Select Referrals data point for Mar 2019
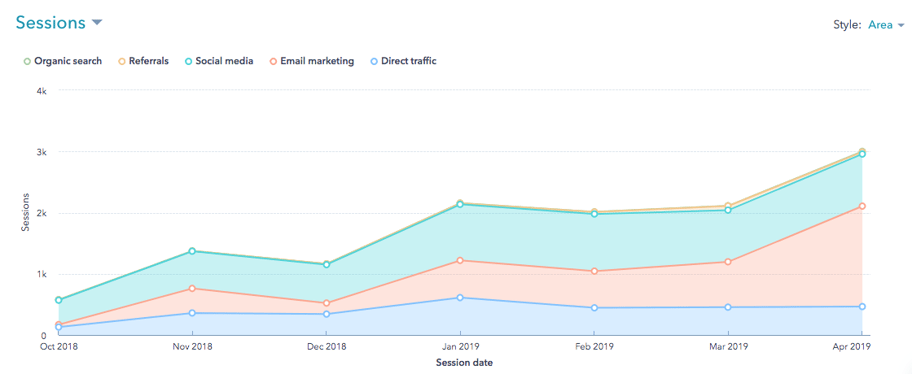 point(728,206)
